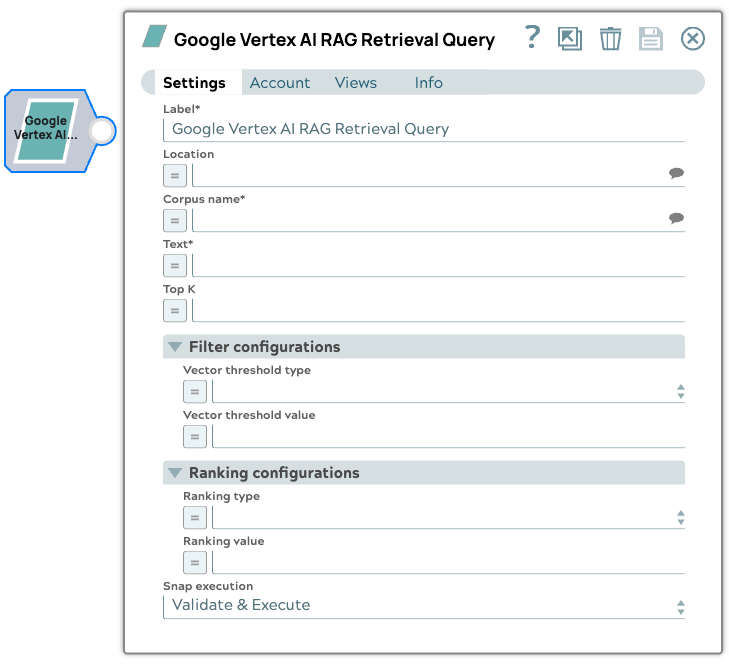This screenshot has height=668, width=729.
Task: Open the Snap execution dropdown
Action: click(423, 606)
